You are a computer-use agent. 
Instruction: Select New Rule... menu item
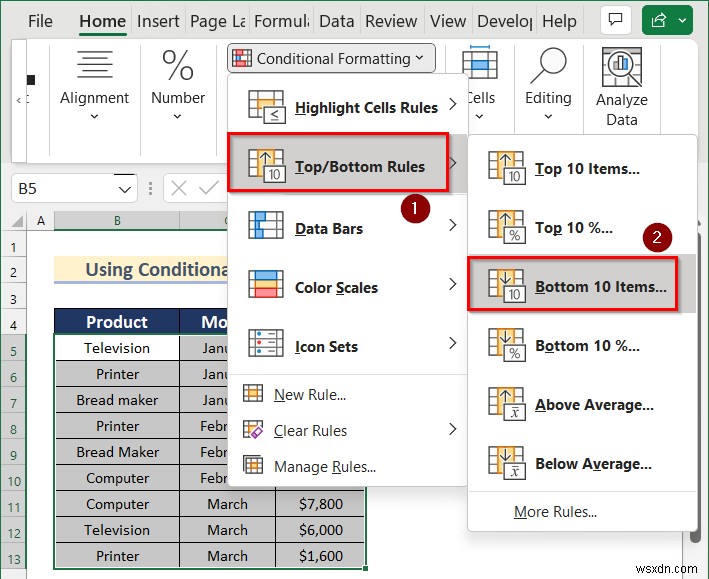[x=347, y=394]
